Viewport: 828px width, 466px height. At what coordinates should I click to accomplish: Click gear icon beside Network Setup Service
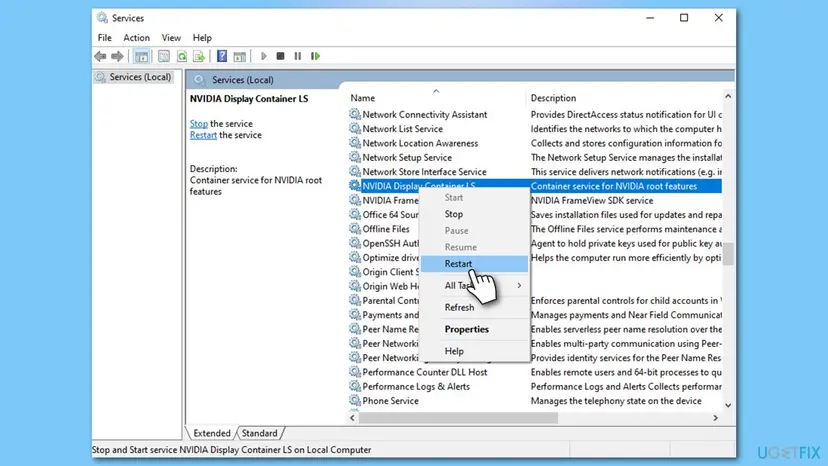pyautogui.click(x=355, y=157)
